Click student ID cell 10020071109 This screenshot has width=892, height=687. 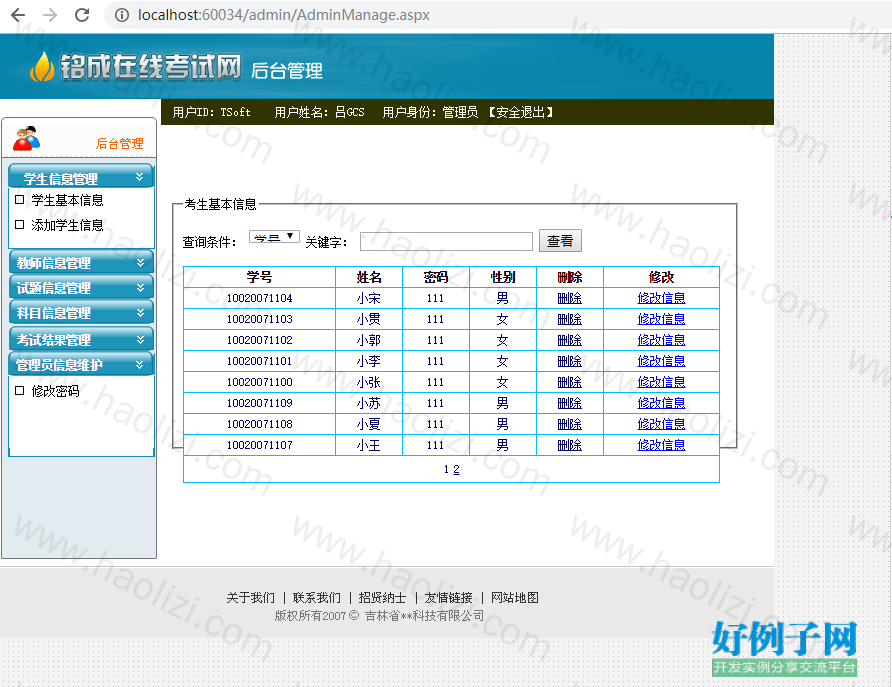tap(259, 403)
